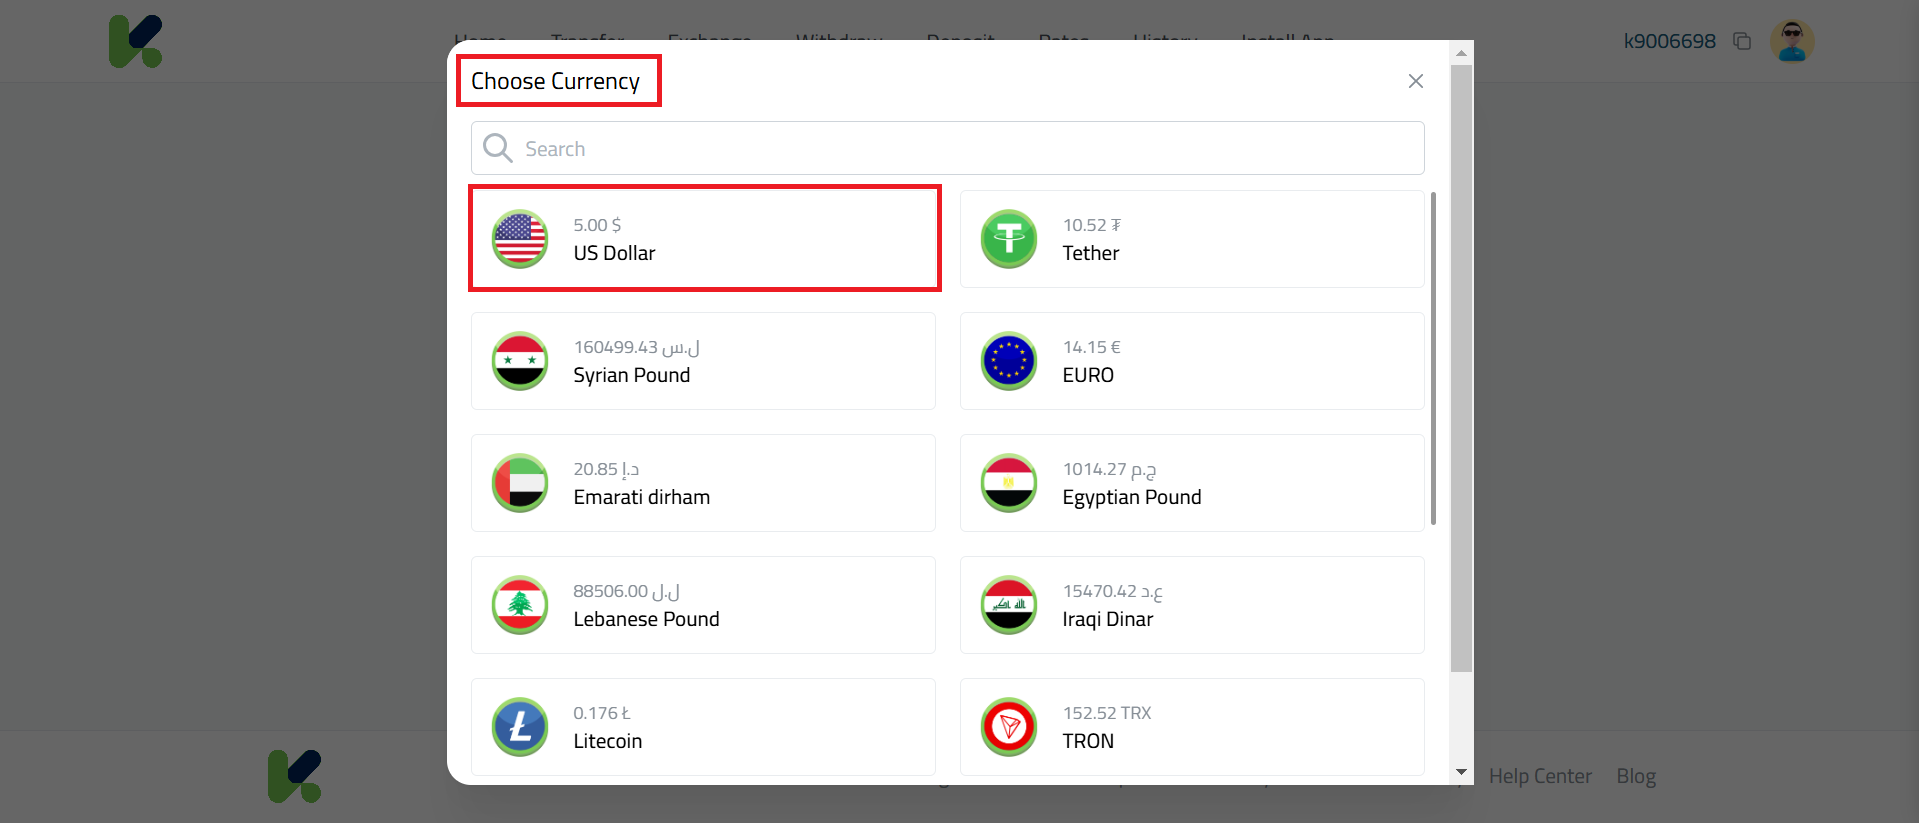
Task: Switch to the Rates page
Action: (x=1063, y=41)
